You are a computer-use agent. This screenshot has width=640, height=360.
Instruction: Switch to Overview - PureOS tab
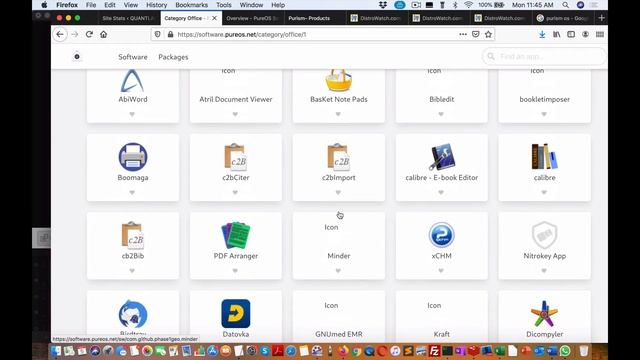252,18
